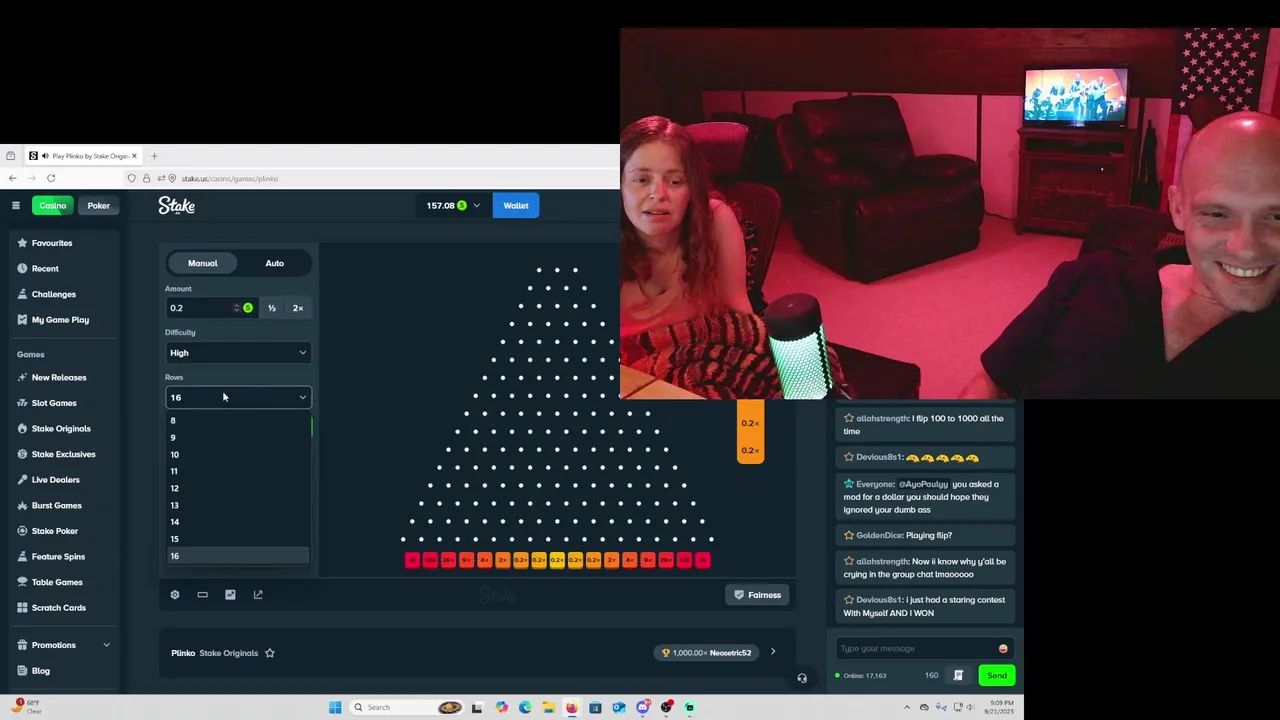This screenshot has width=1280, height=720.
Task: Open the Fairness dialog
Action: point(757,595)
